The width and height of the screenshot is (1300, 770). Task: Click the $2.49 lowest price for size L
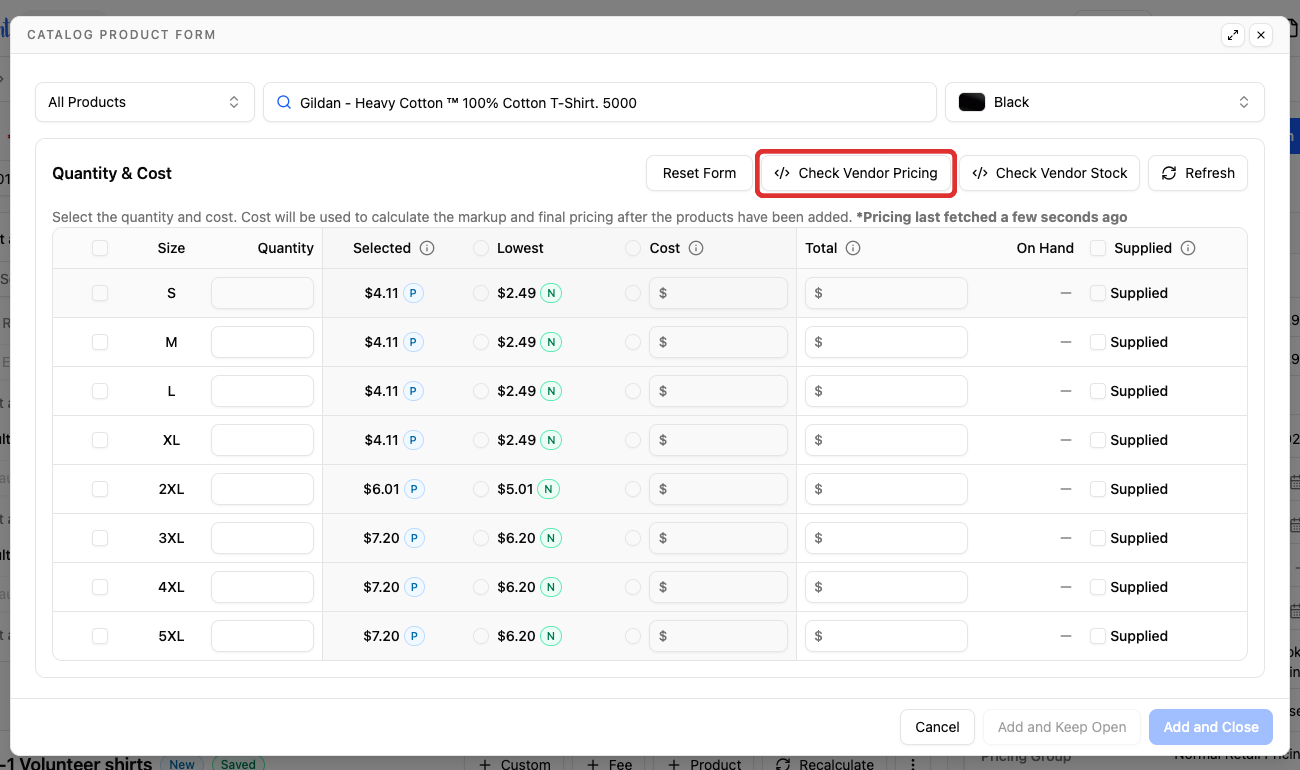[x=516, y=391]
